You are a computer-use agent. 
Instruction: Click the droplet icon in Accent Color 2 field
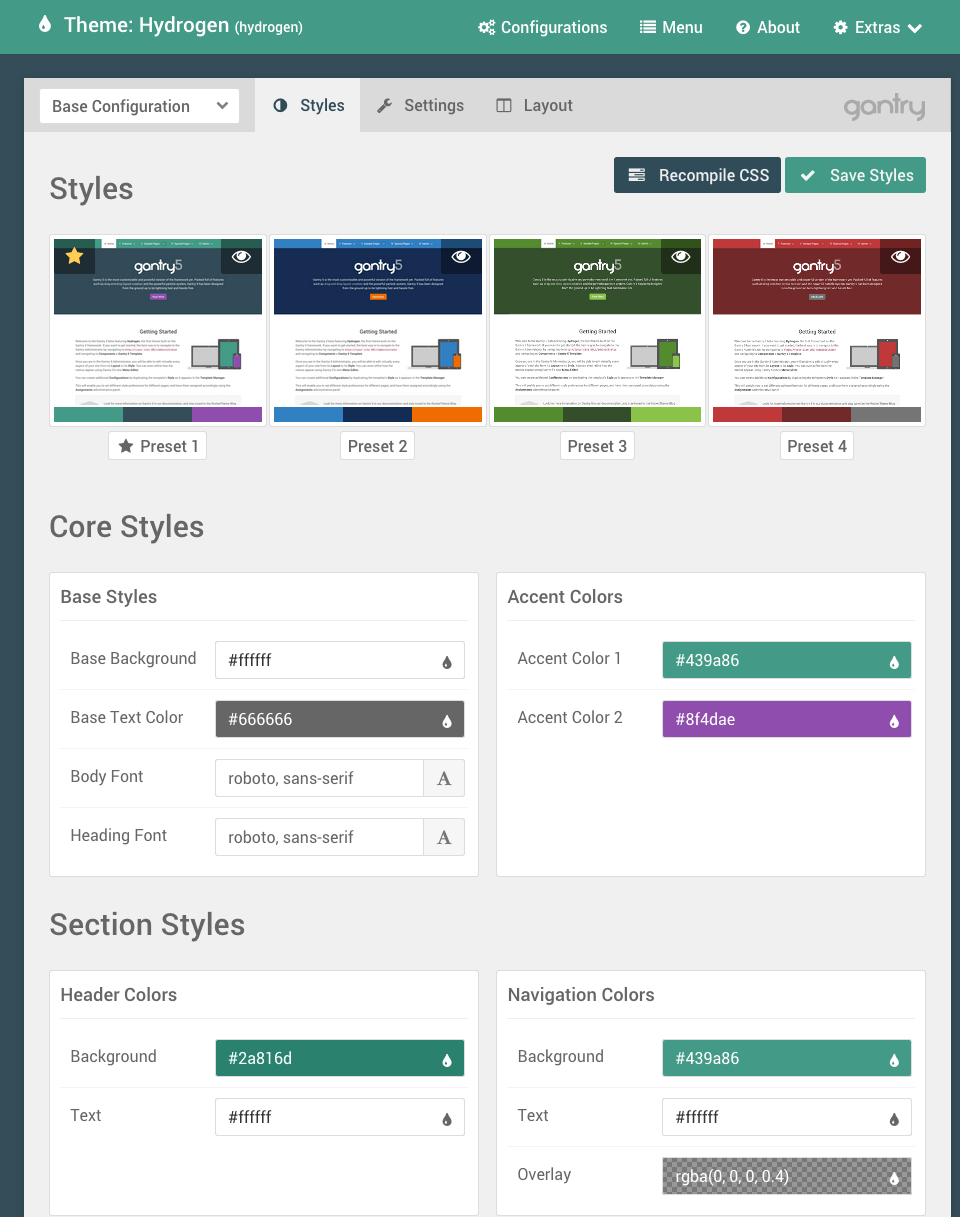[x=893, y=720]
